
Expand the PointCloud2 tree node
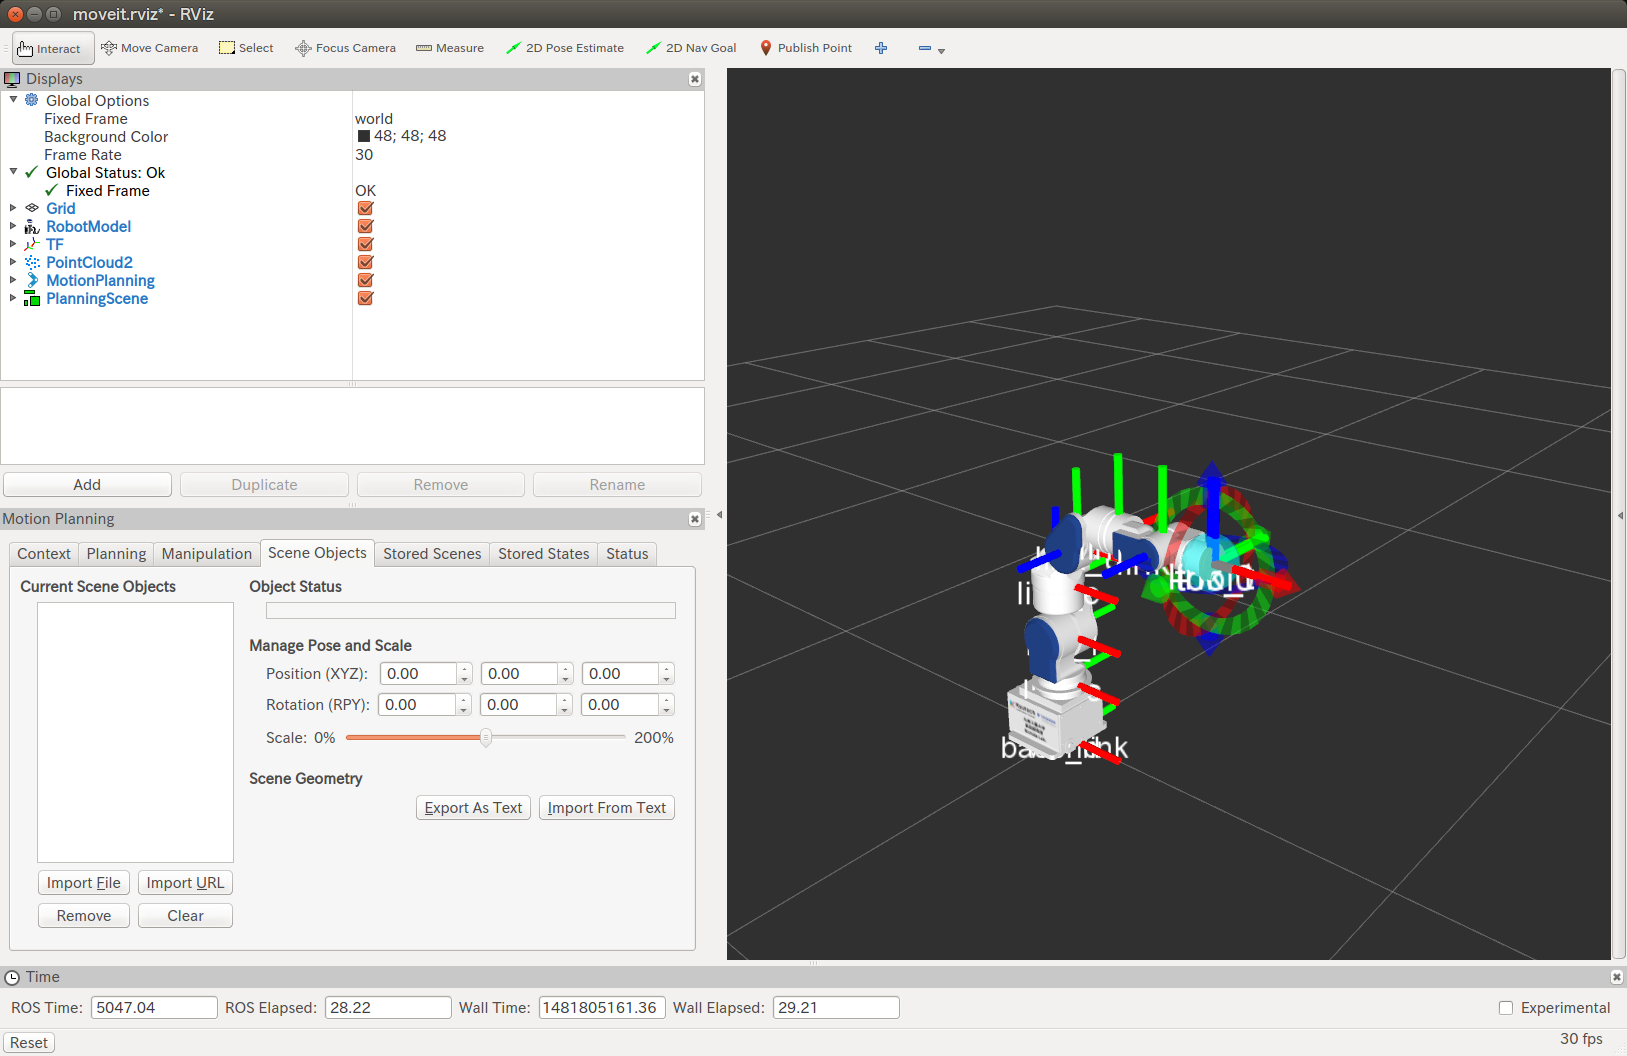(13, 262)
